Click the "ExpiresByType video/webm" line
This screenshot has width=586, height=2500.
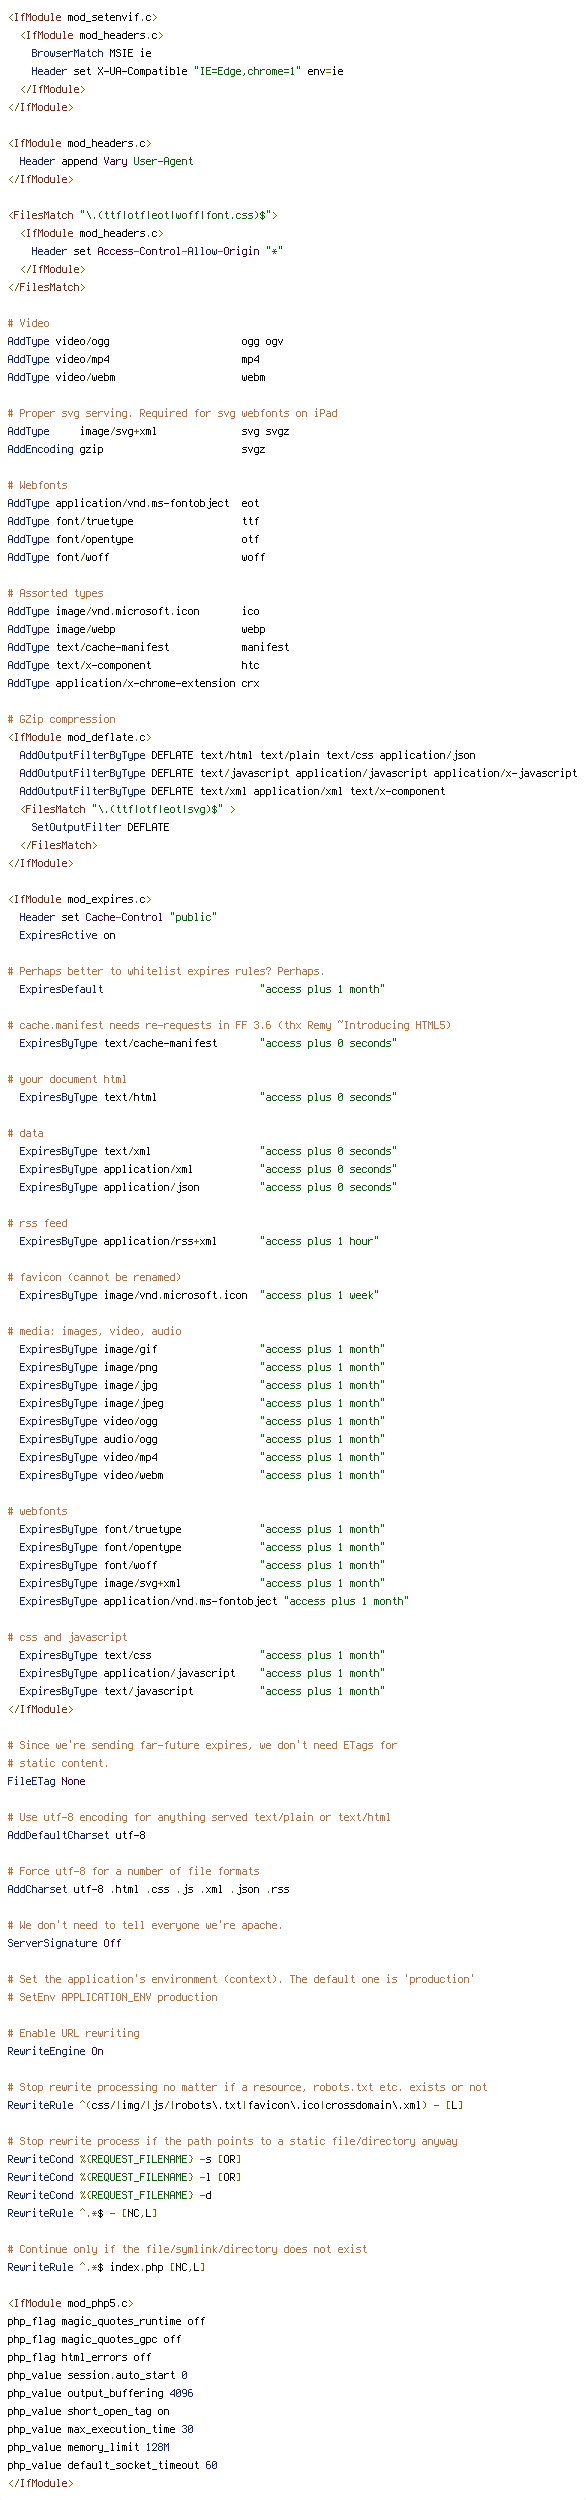202,1475
